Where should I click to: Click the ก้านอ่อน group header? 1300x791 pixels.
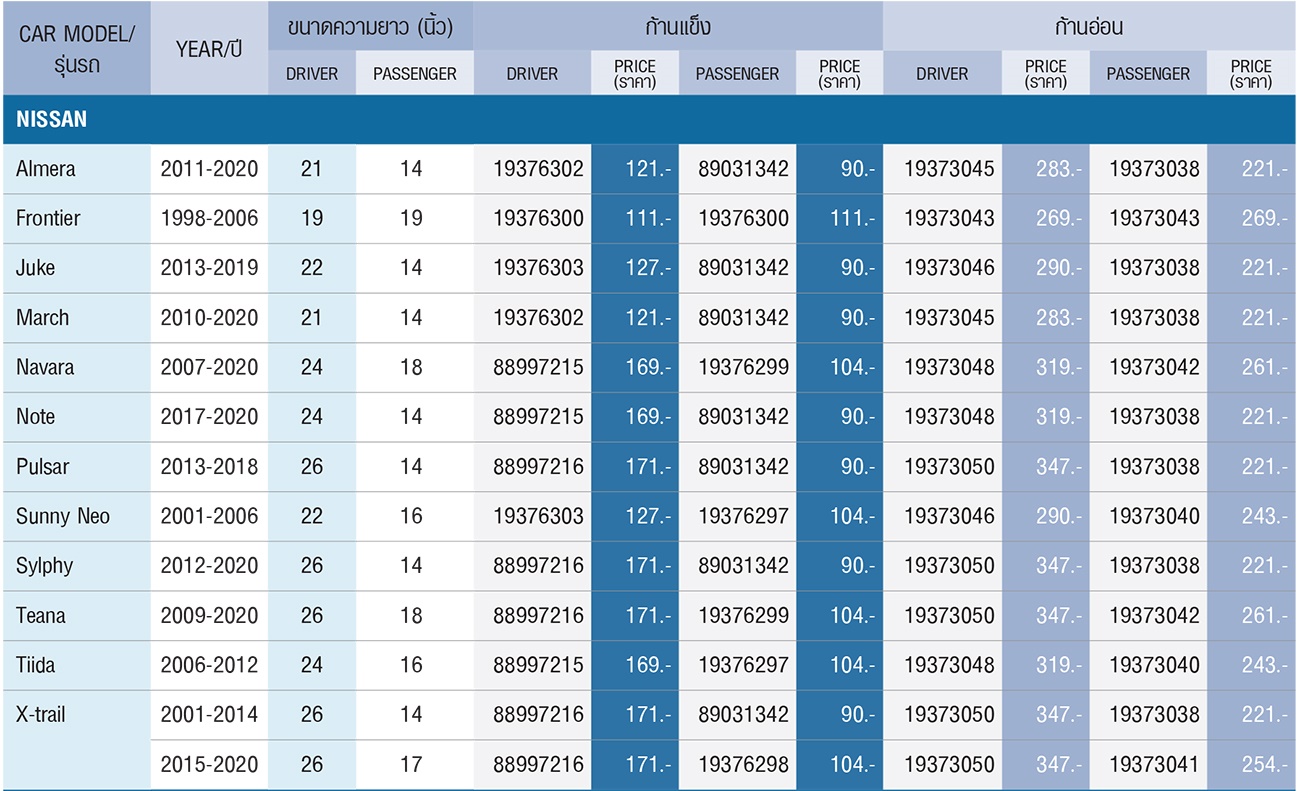(x=1090, y=27)
